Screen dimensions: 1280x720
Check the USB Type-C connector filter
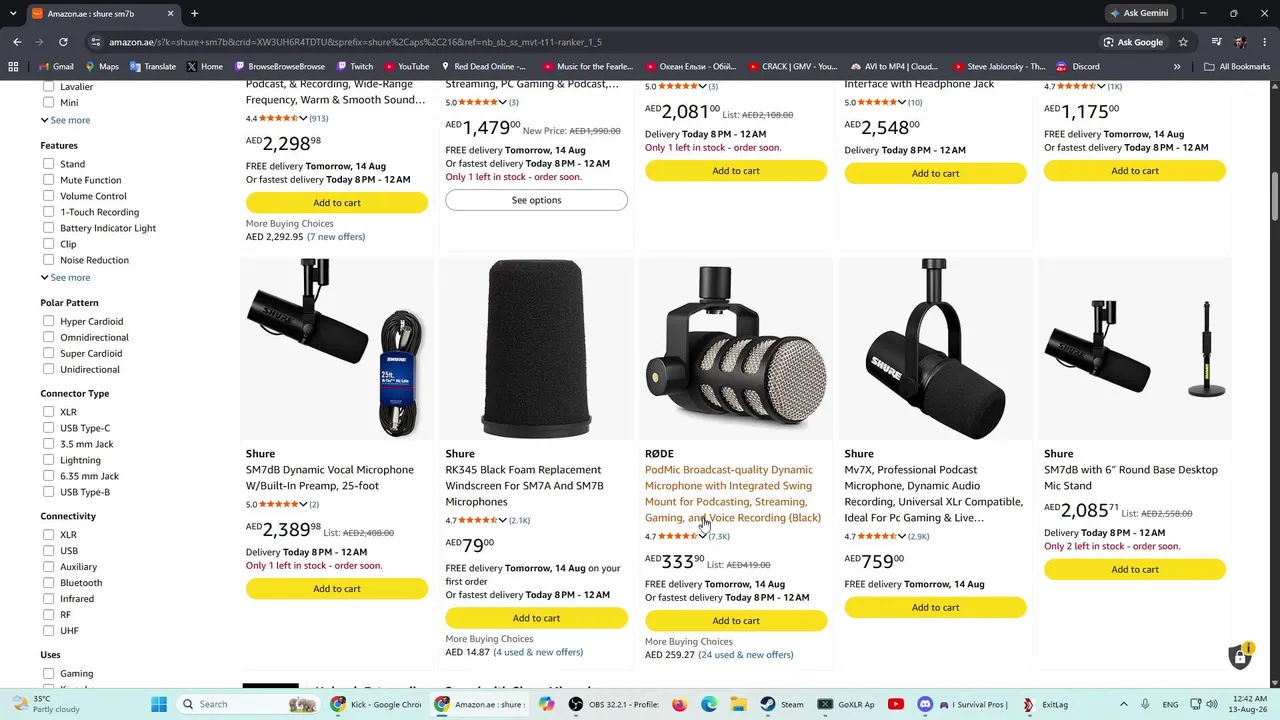tap(48, 428)
